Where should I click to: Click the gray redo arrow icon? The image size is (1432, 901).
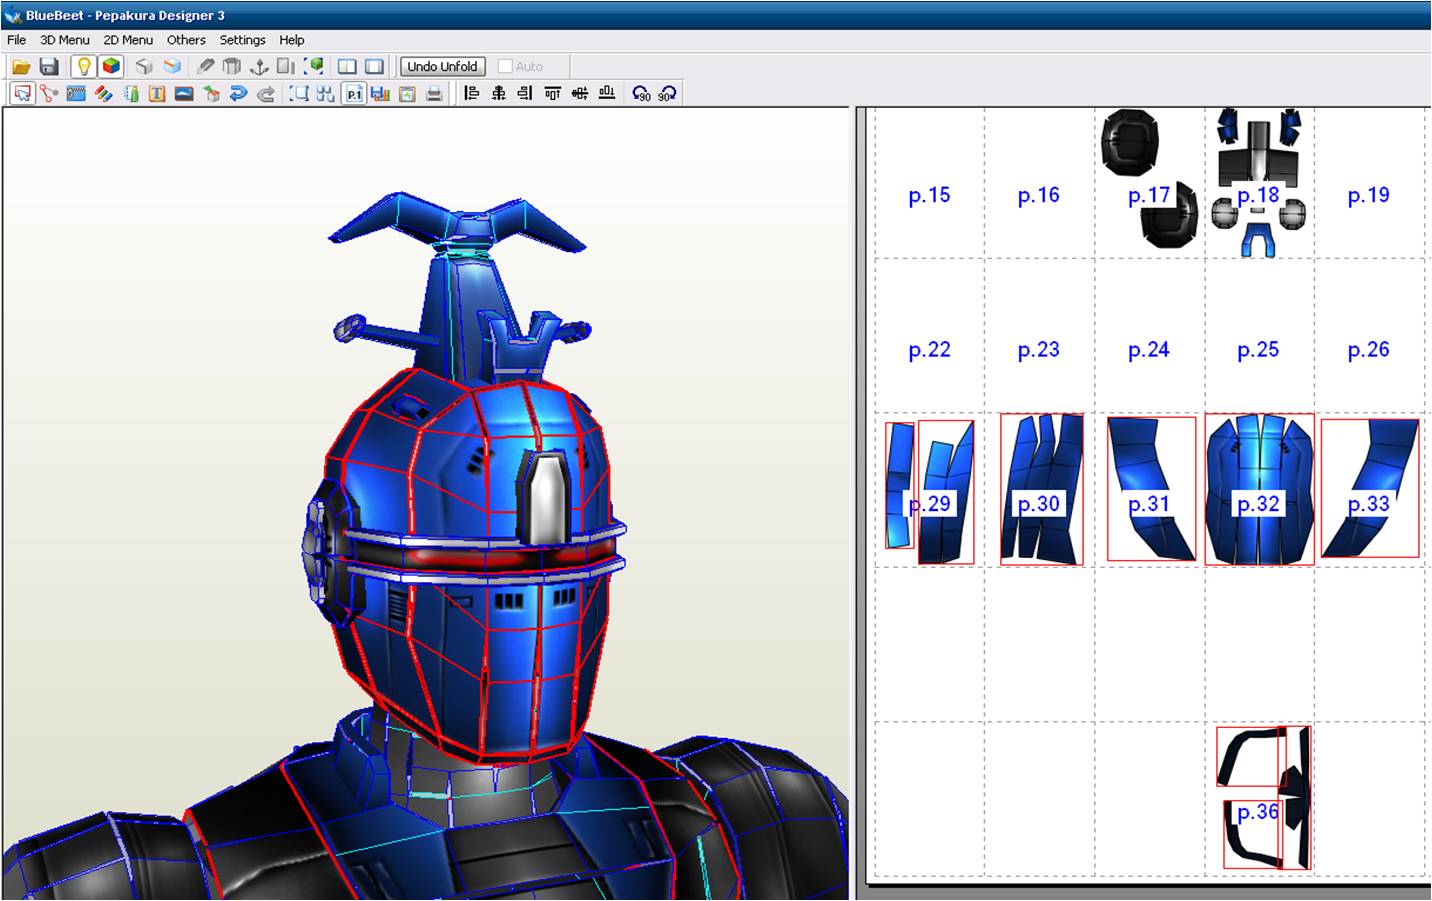pos(265,94)
